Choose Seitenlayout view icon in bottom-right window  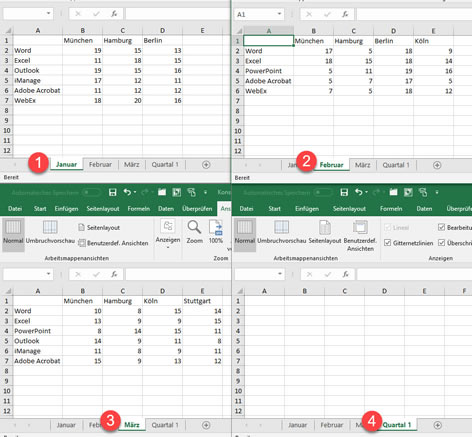pos(325,232)
